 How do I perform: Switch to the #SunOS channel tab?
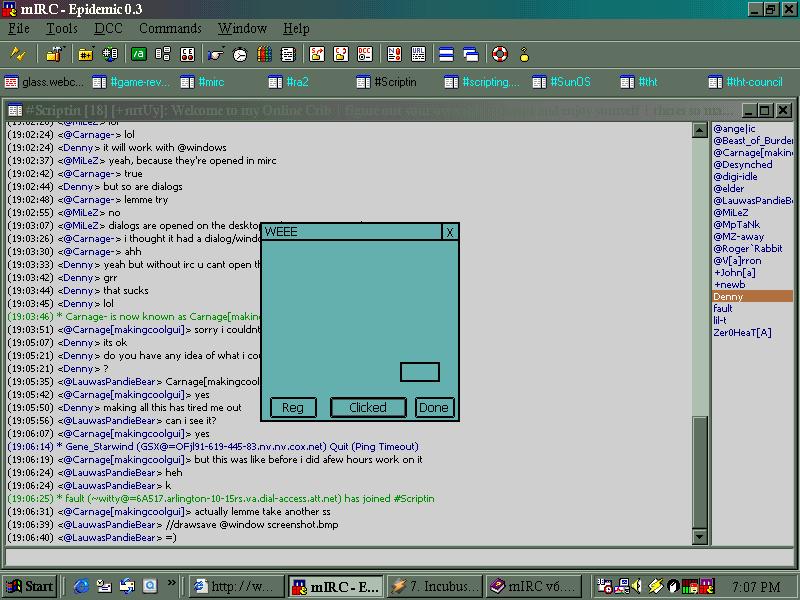pyautogui.click(x=562, y=82)
